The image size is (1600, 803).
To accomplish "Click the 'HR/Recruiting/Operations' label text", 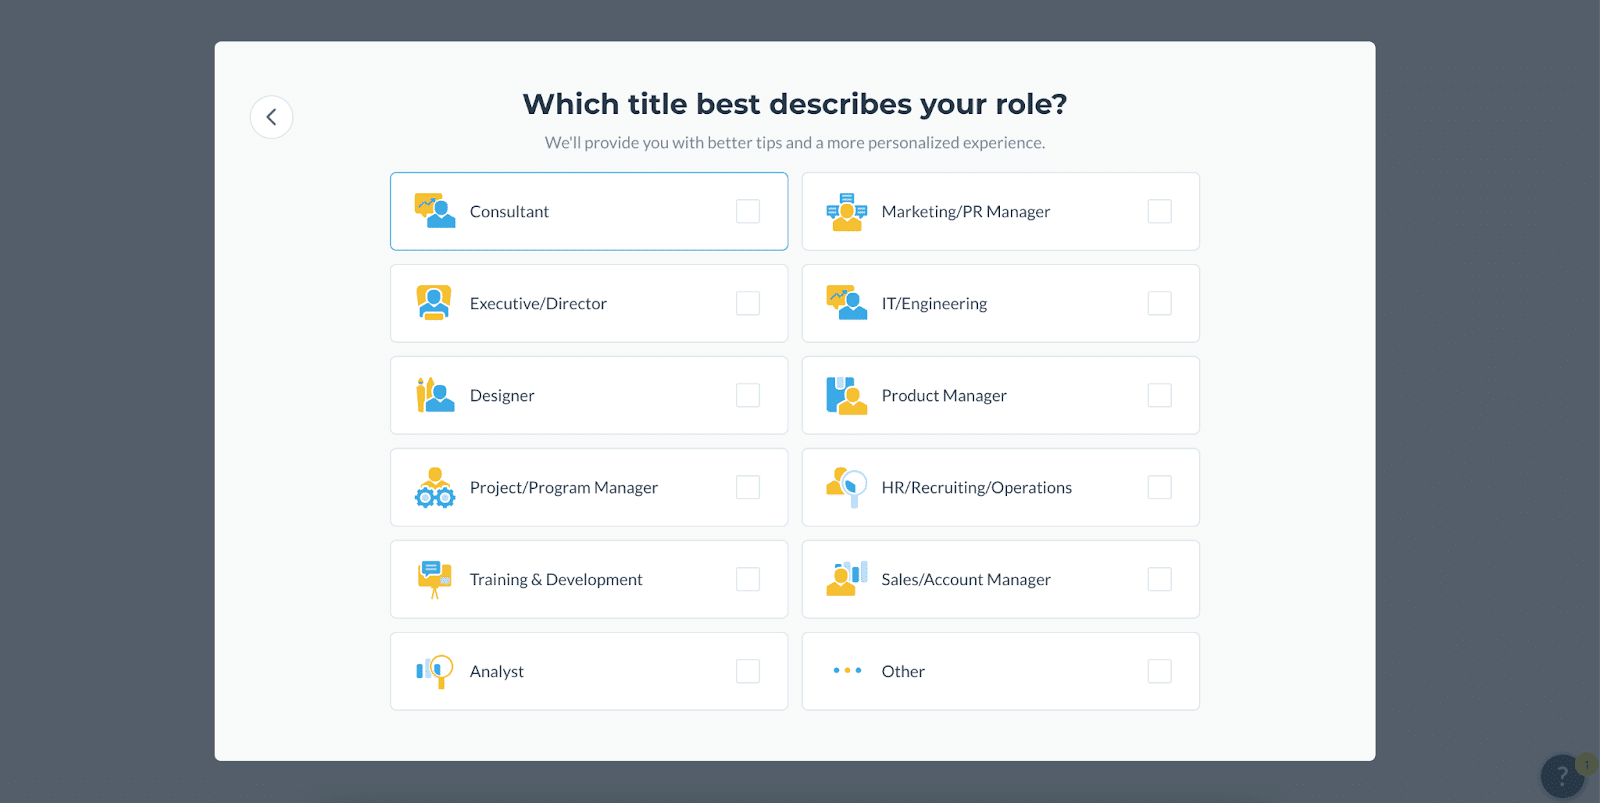I will [977, 488].
